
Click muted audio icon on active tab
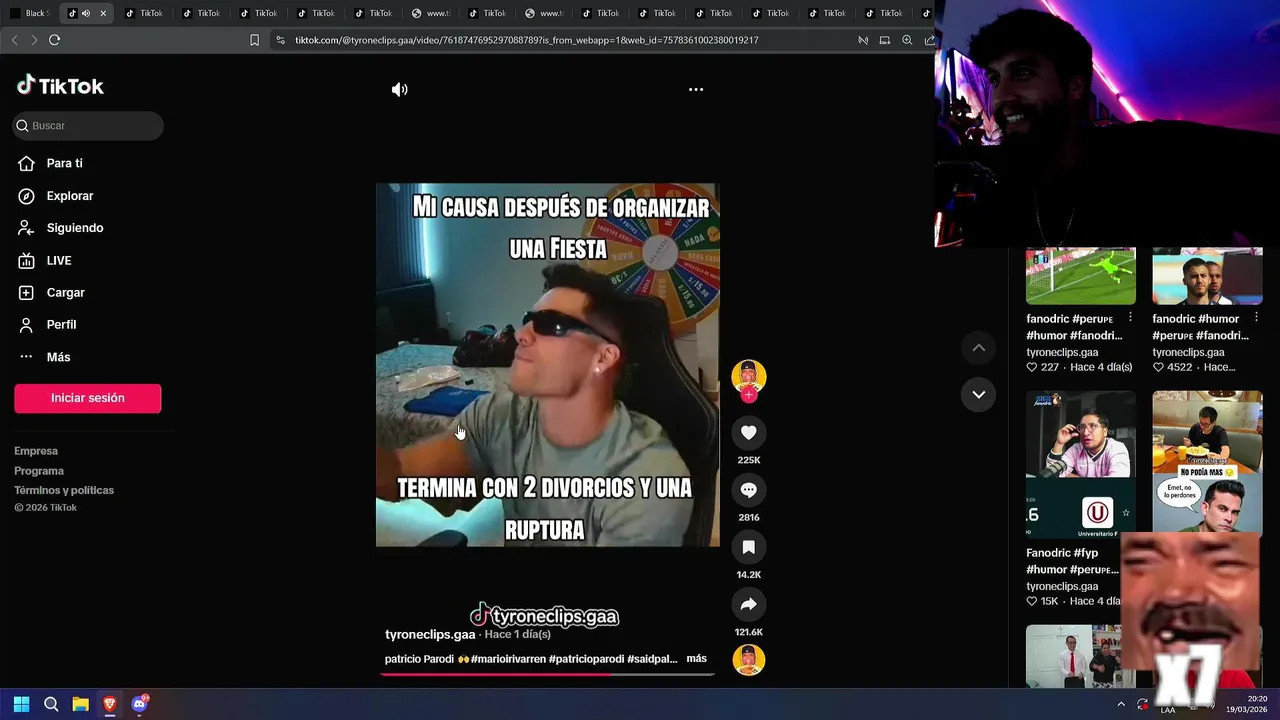pyautogui.click(x=86, y=13)
